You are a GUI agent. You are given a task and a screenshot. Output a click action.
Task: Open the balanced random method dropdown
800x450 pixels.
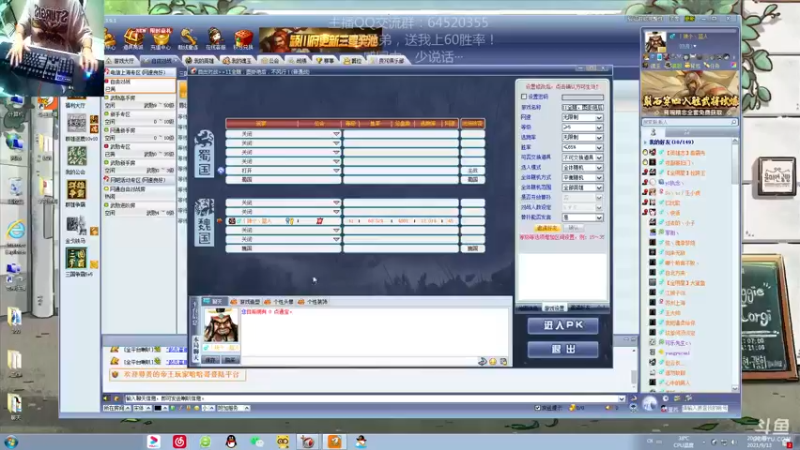click(582, 178)
